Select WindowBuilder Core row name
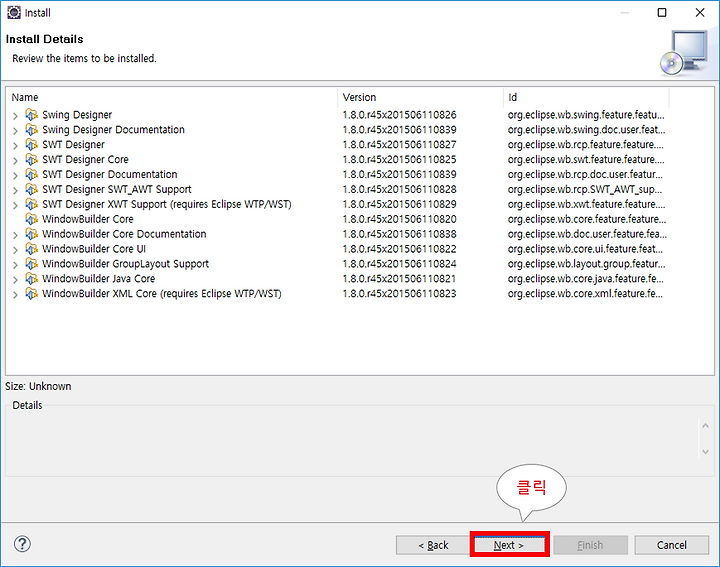Screen dimensions: 720x567 (x=88, y=219)
